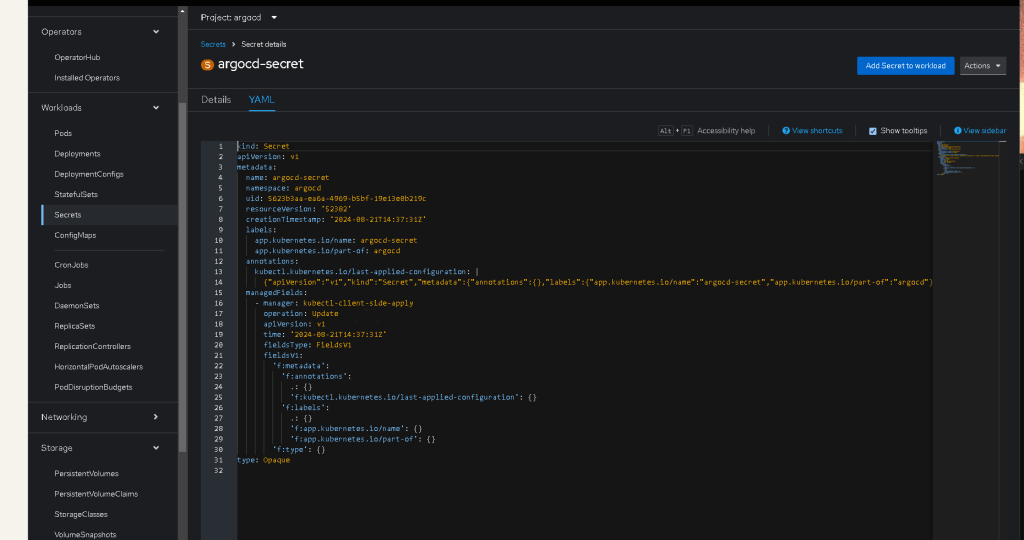
Task: Open Jobs in sidebar
Action: pos(63,285)
